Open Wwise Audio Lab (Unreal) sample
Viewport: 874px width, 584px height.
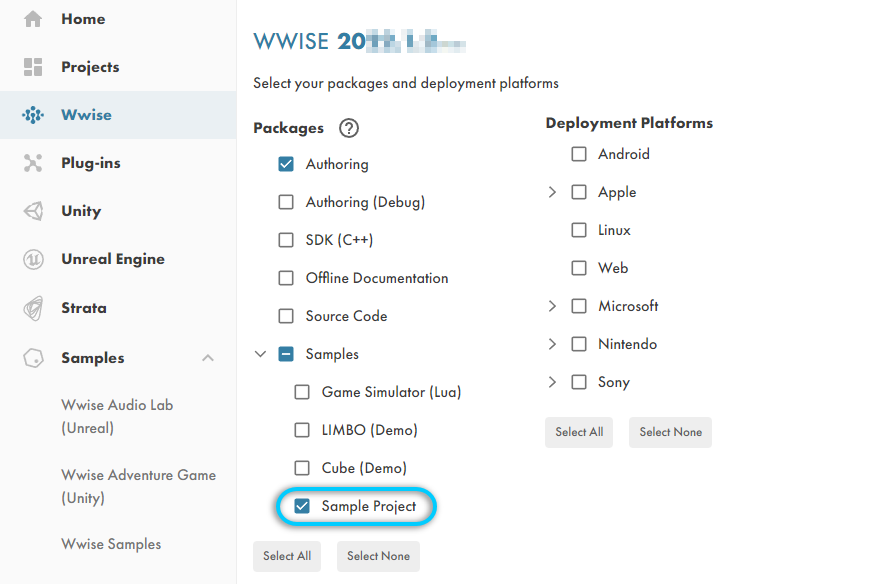click(x=117, y=416)
